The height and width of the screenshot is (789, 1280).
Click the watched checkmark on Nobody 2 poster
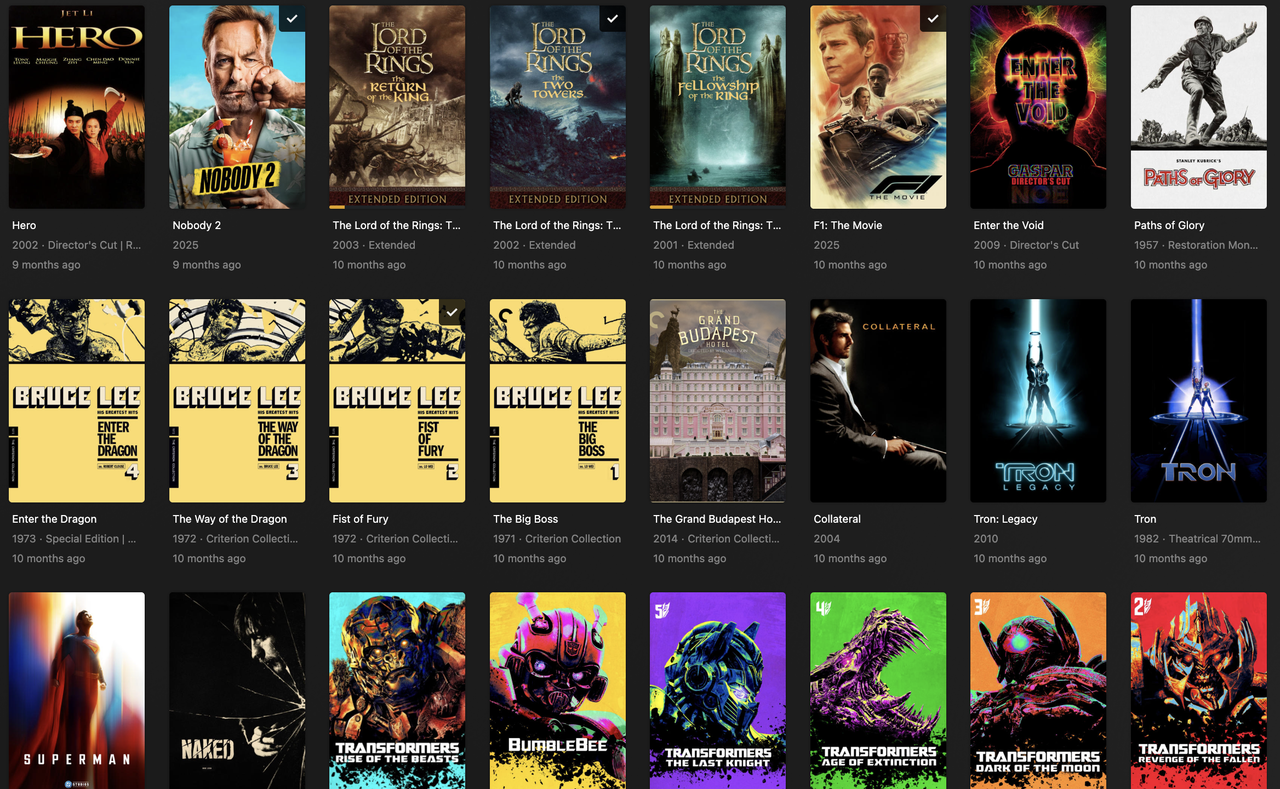292,19
